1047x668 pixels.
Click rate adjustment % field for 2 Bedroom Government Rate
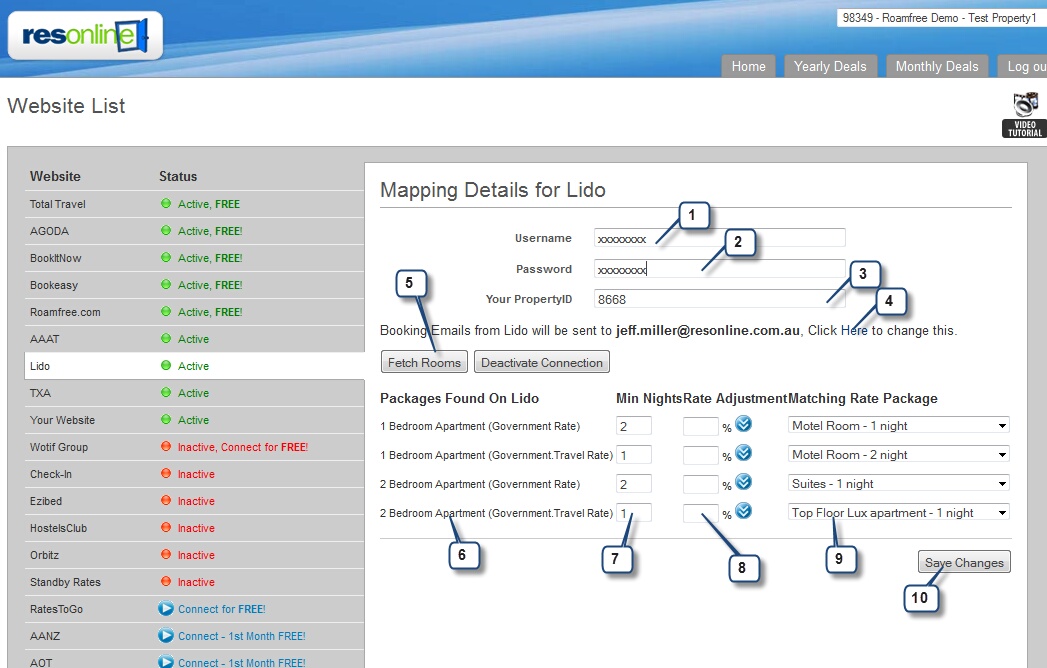(x=700, y=484)
